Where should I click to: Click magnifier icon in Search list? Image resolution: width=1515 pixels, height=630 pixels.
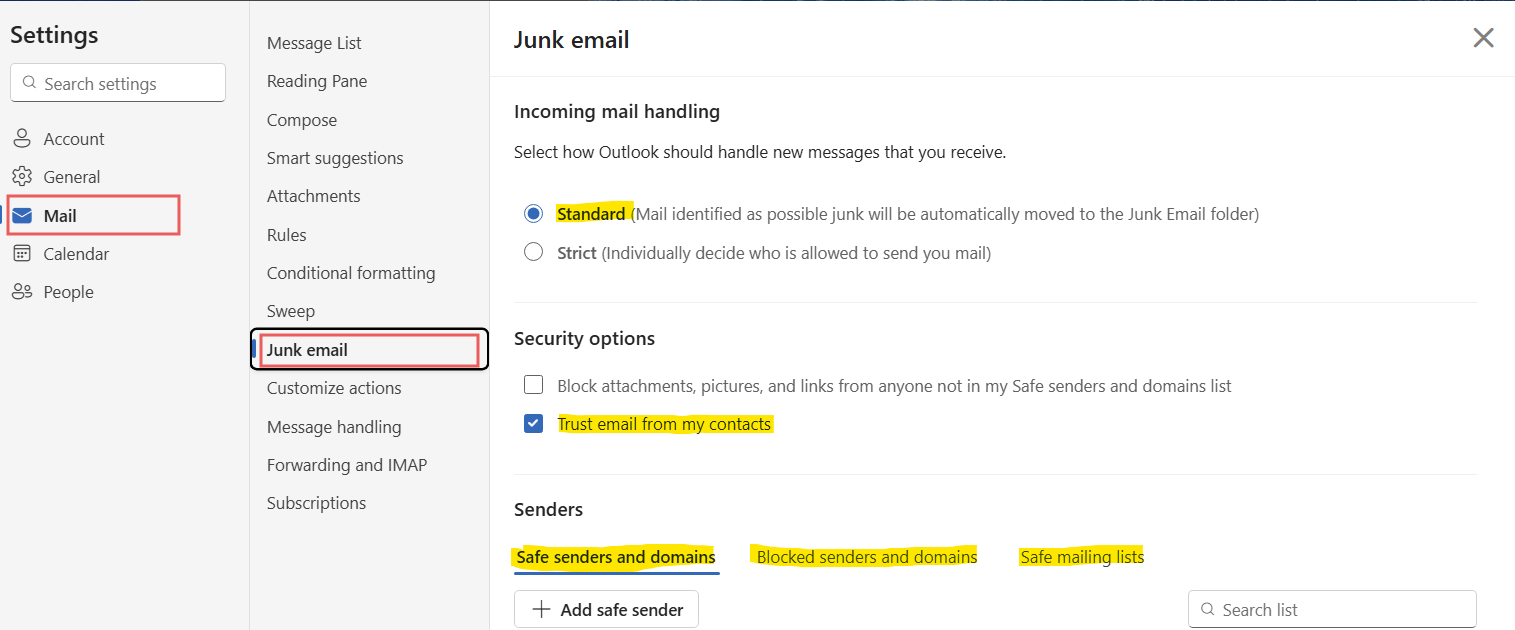pyautogui.click(x=1207, y=609)
